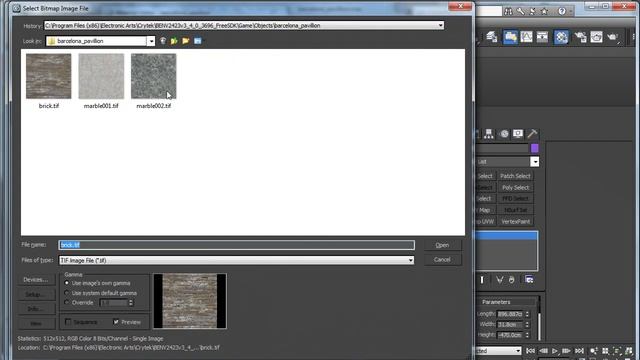The image size is (640, 360).
Task: Click Patch Select modifier button
Action: click(x=515, y=176)
